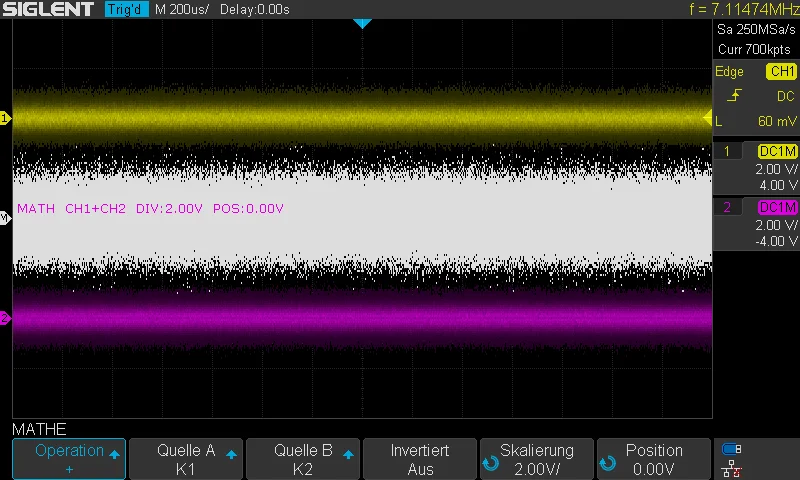The width and height of the screenshot is (800, 480).
Task: Select the Position 0.00V field
Action: click(654, 459)
